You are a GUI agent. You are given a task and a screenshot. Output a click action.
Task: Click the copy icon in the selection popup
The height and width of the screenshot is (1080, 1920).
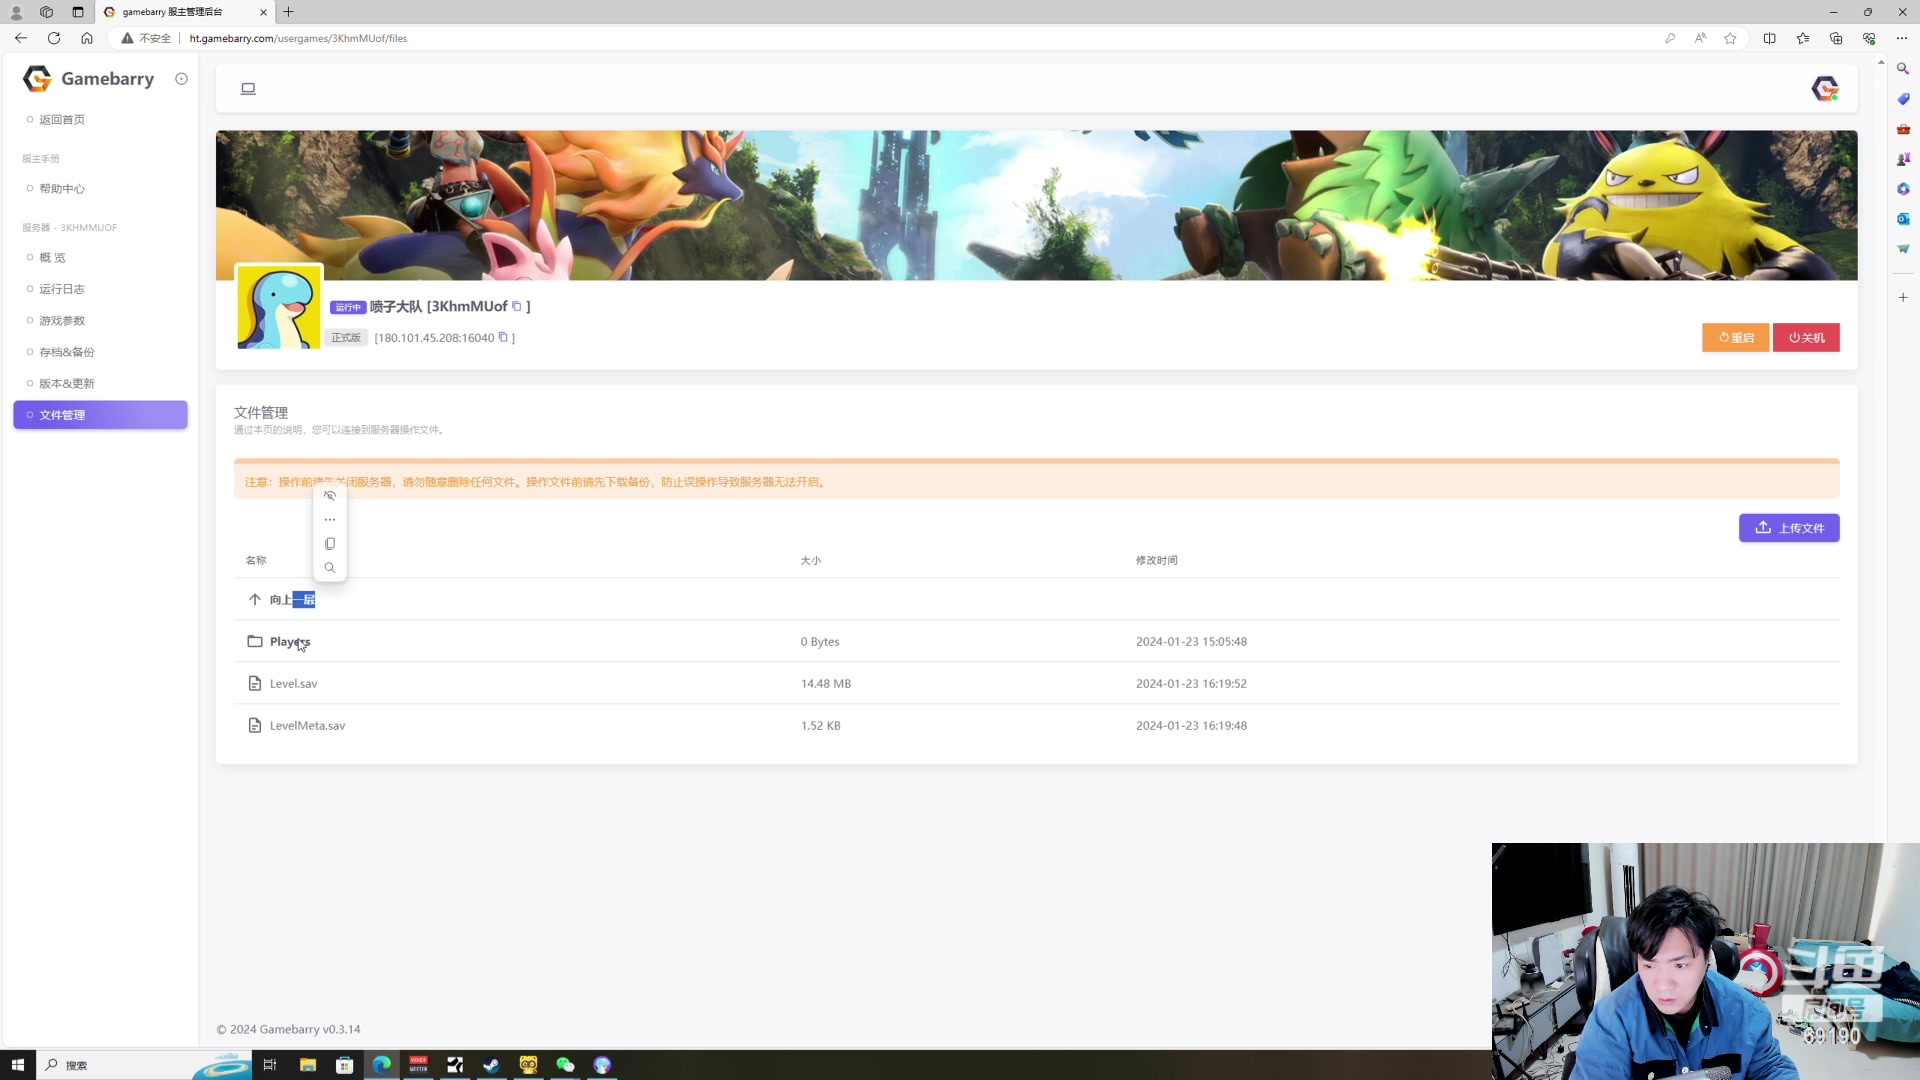coord(330,544)
